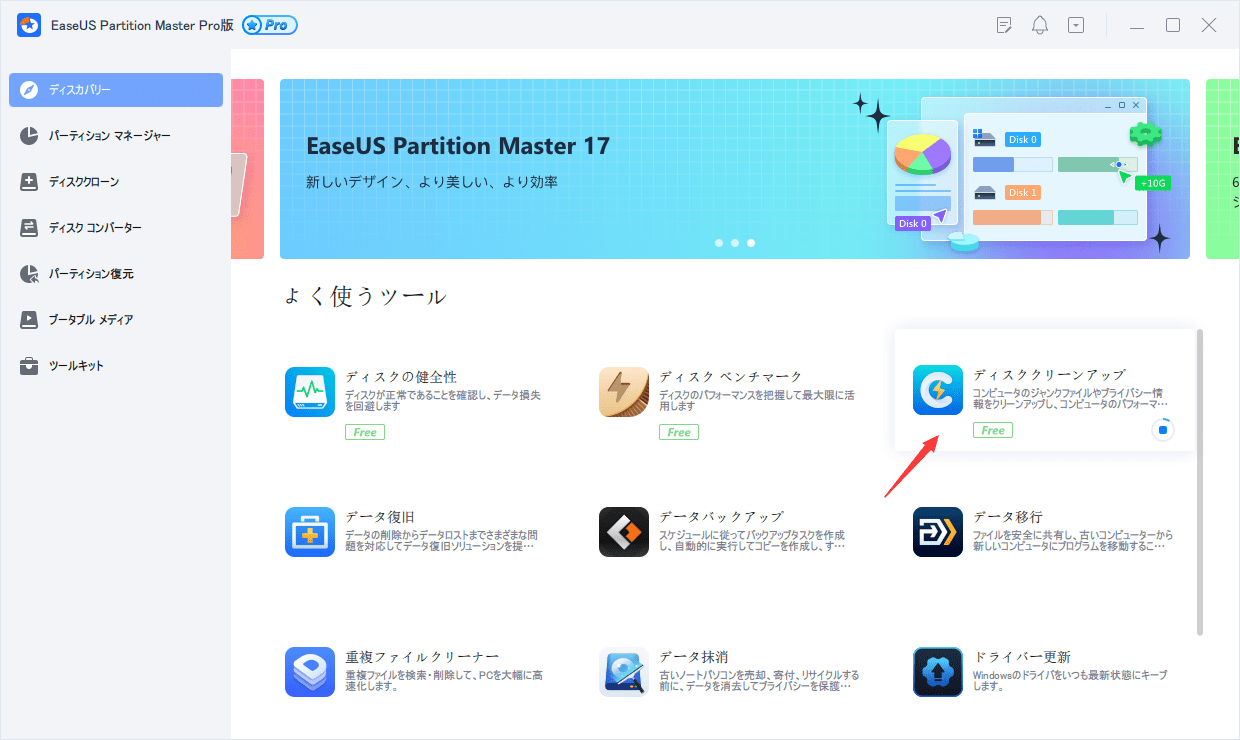The height and width of the screenshot is (740, 1240).
Task: Click the ディスククリーンアップ tool icon
Action: 938,390
